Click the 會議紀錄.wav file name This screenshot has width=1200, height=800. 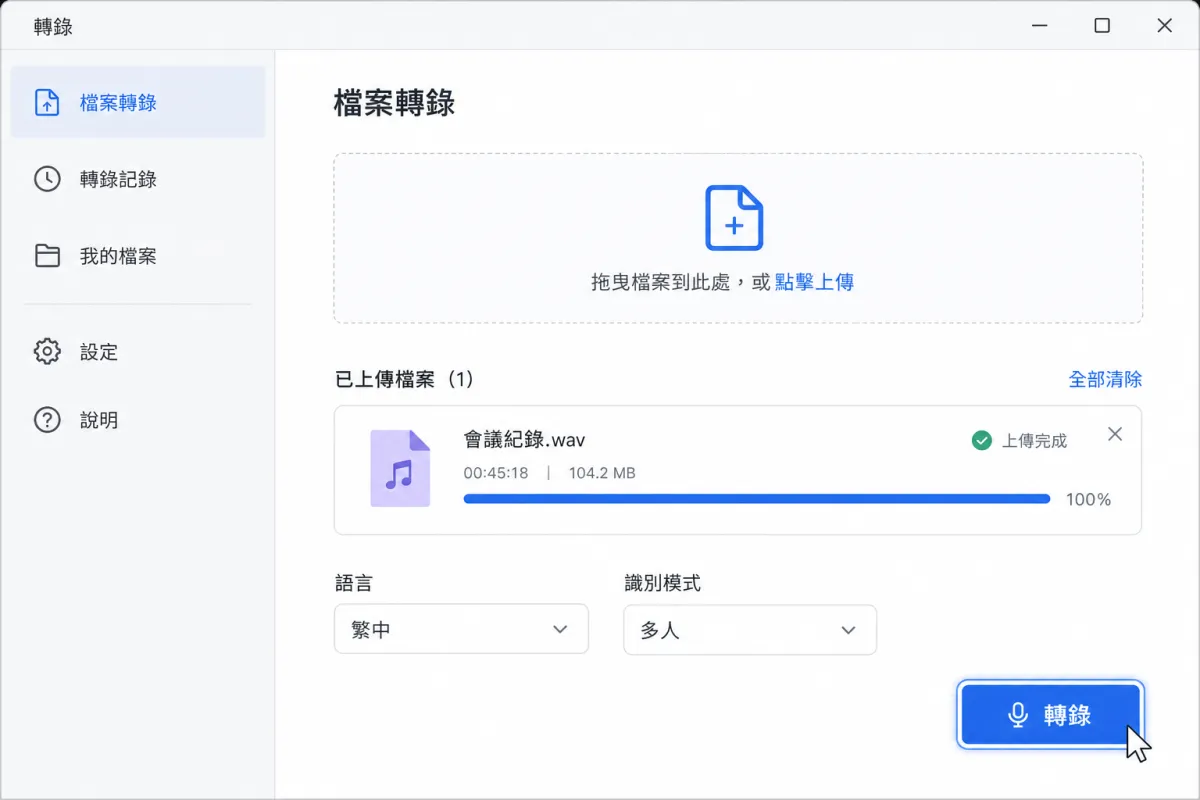pyautogui.click(x=524, y=439)
